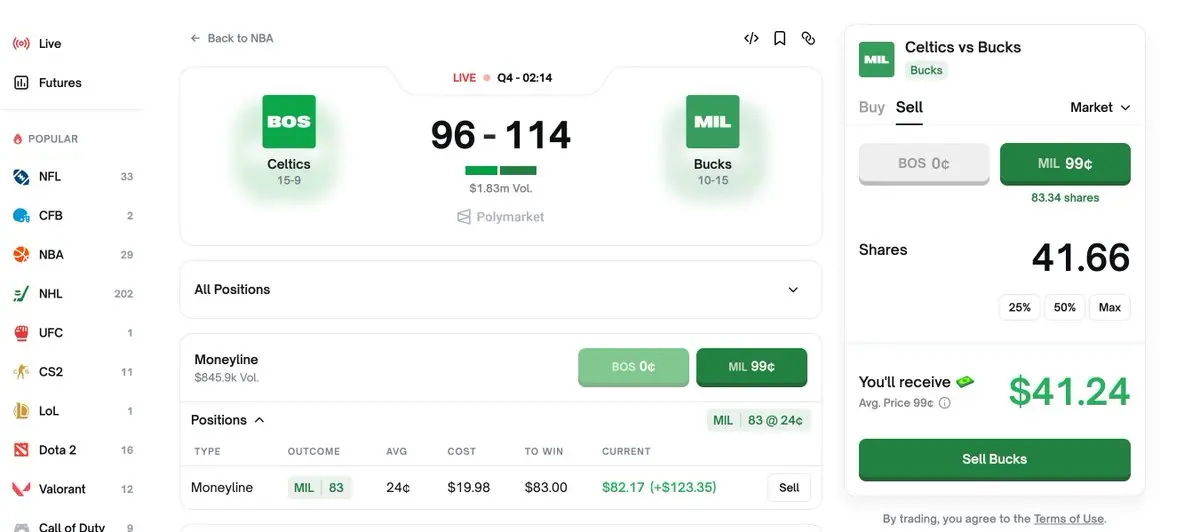This screenshot has height=532, width=1200.
Task: Open the Live section icon
Action: [x=21, y=44]
